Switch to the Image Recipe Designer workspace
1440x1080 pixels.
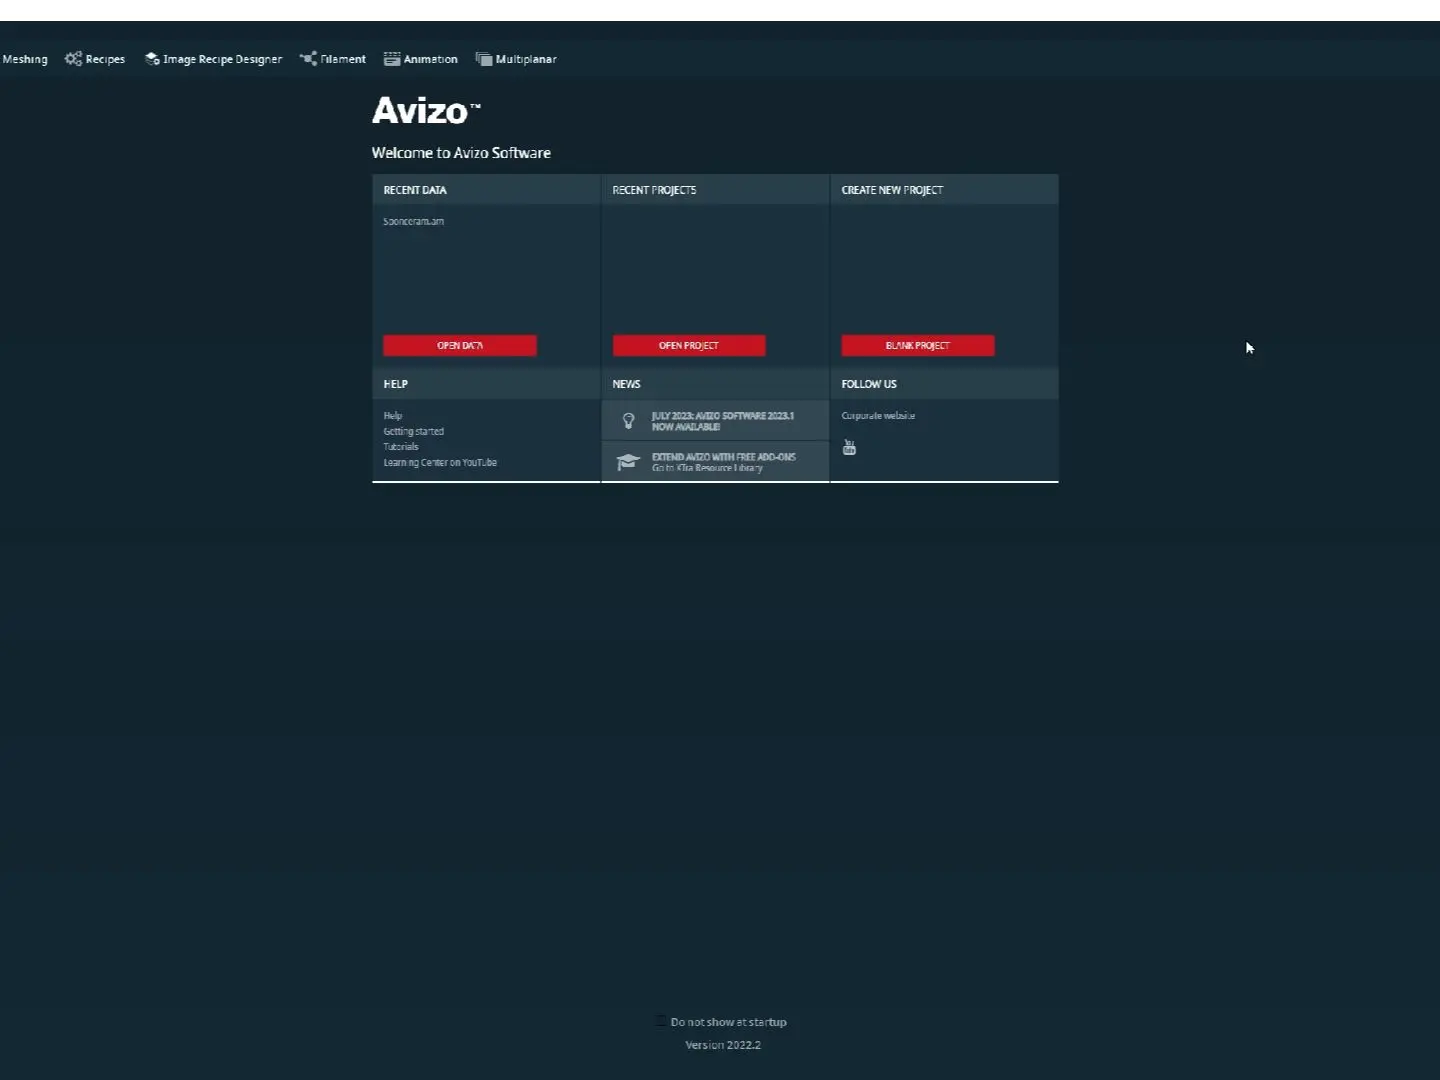pyautogui.click(x=213, y=59)
